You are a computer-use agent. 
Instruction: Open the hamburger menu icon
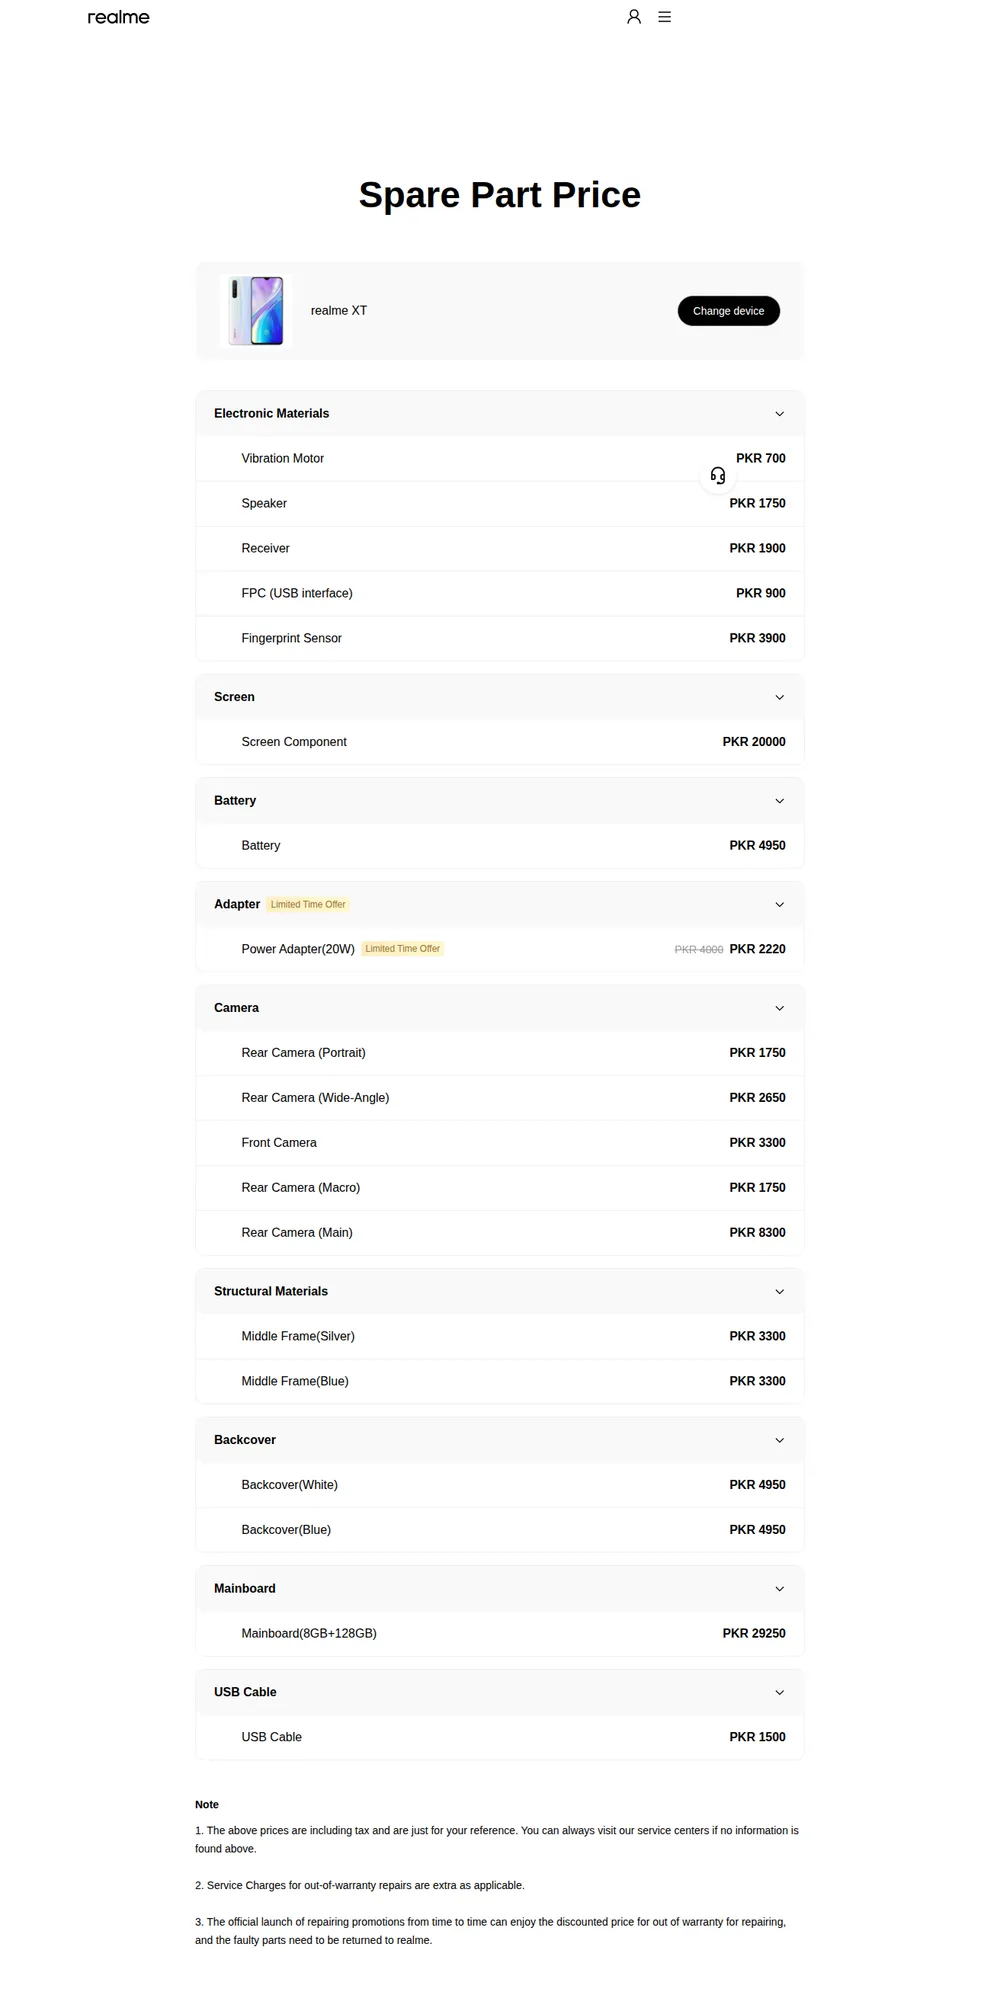(664, 17)
